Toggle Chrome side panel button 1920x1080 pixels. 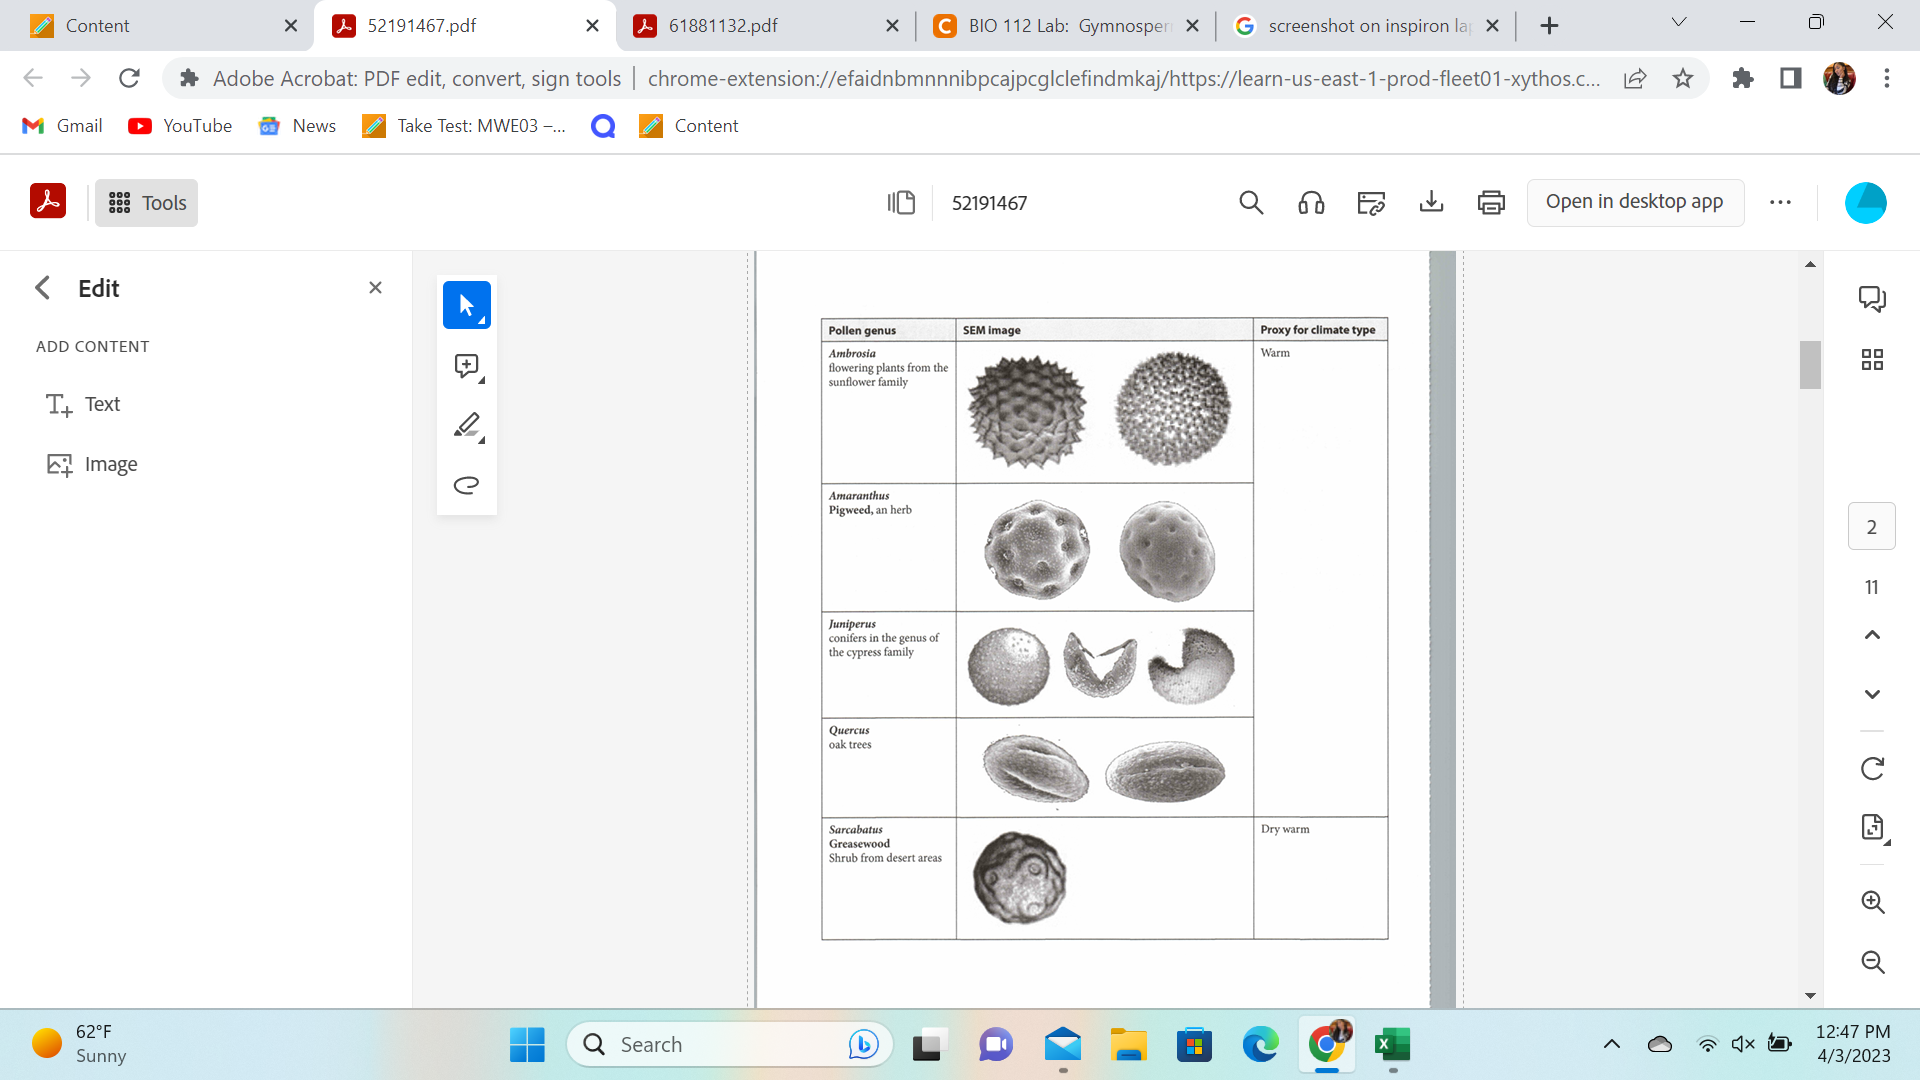click(1790, 78)
